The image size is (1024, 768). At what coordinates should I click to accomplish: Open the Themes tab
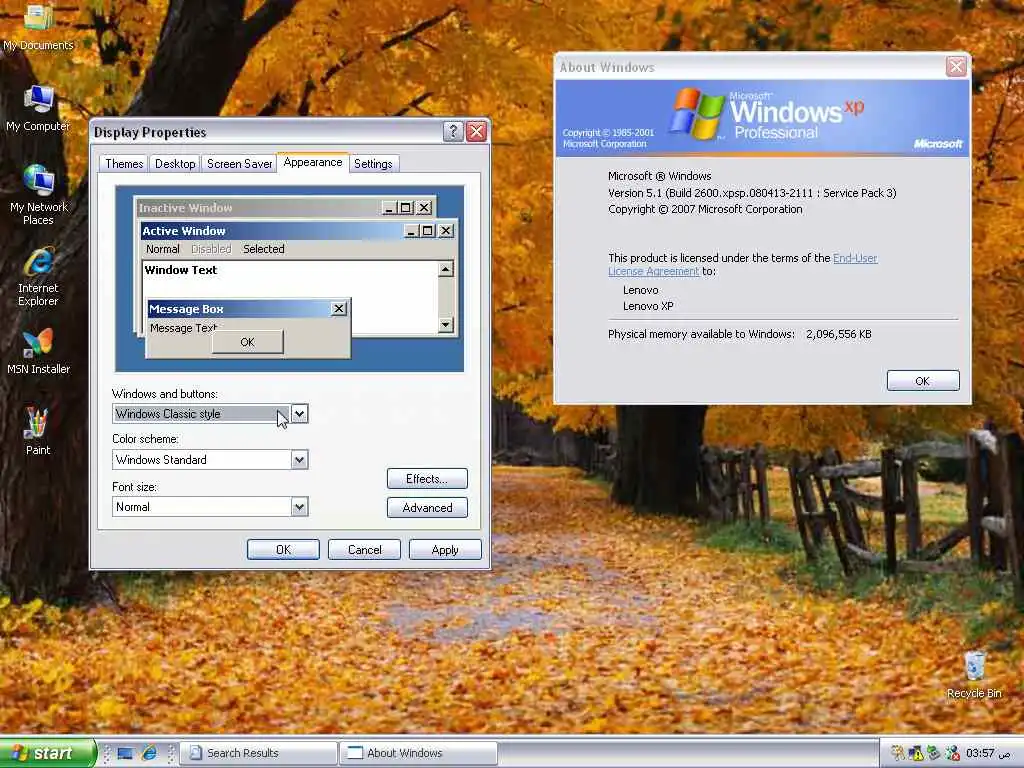123,164
